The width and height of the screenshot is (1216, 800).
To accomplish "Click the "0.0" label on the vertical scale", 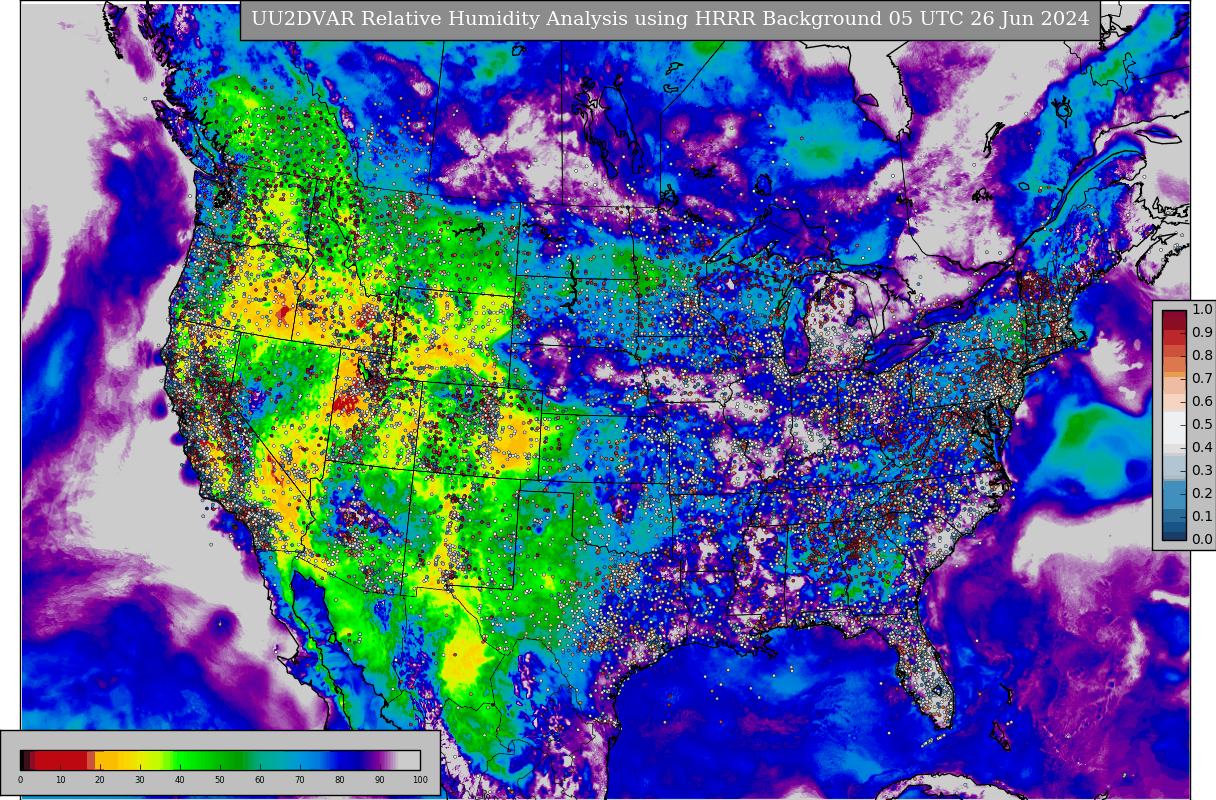I will click(x=1202, y=540).
